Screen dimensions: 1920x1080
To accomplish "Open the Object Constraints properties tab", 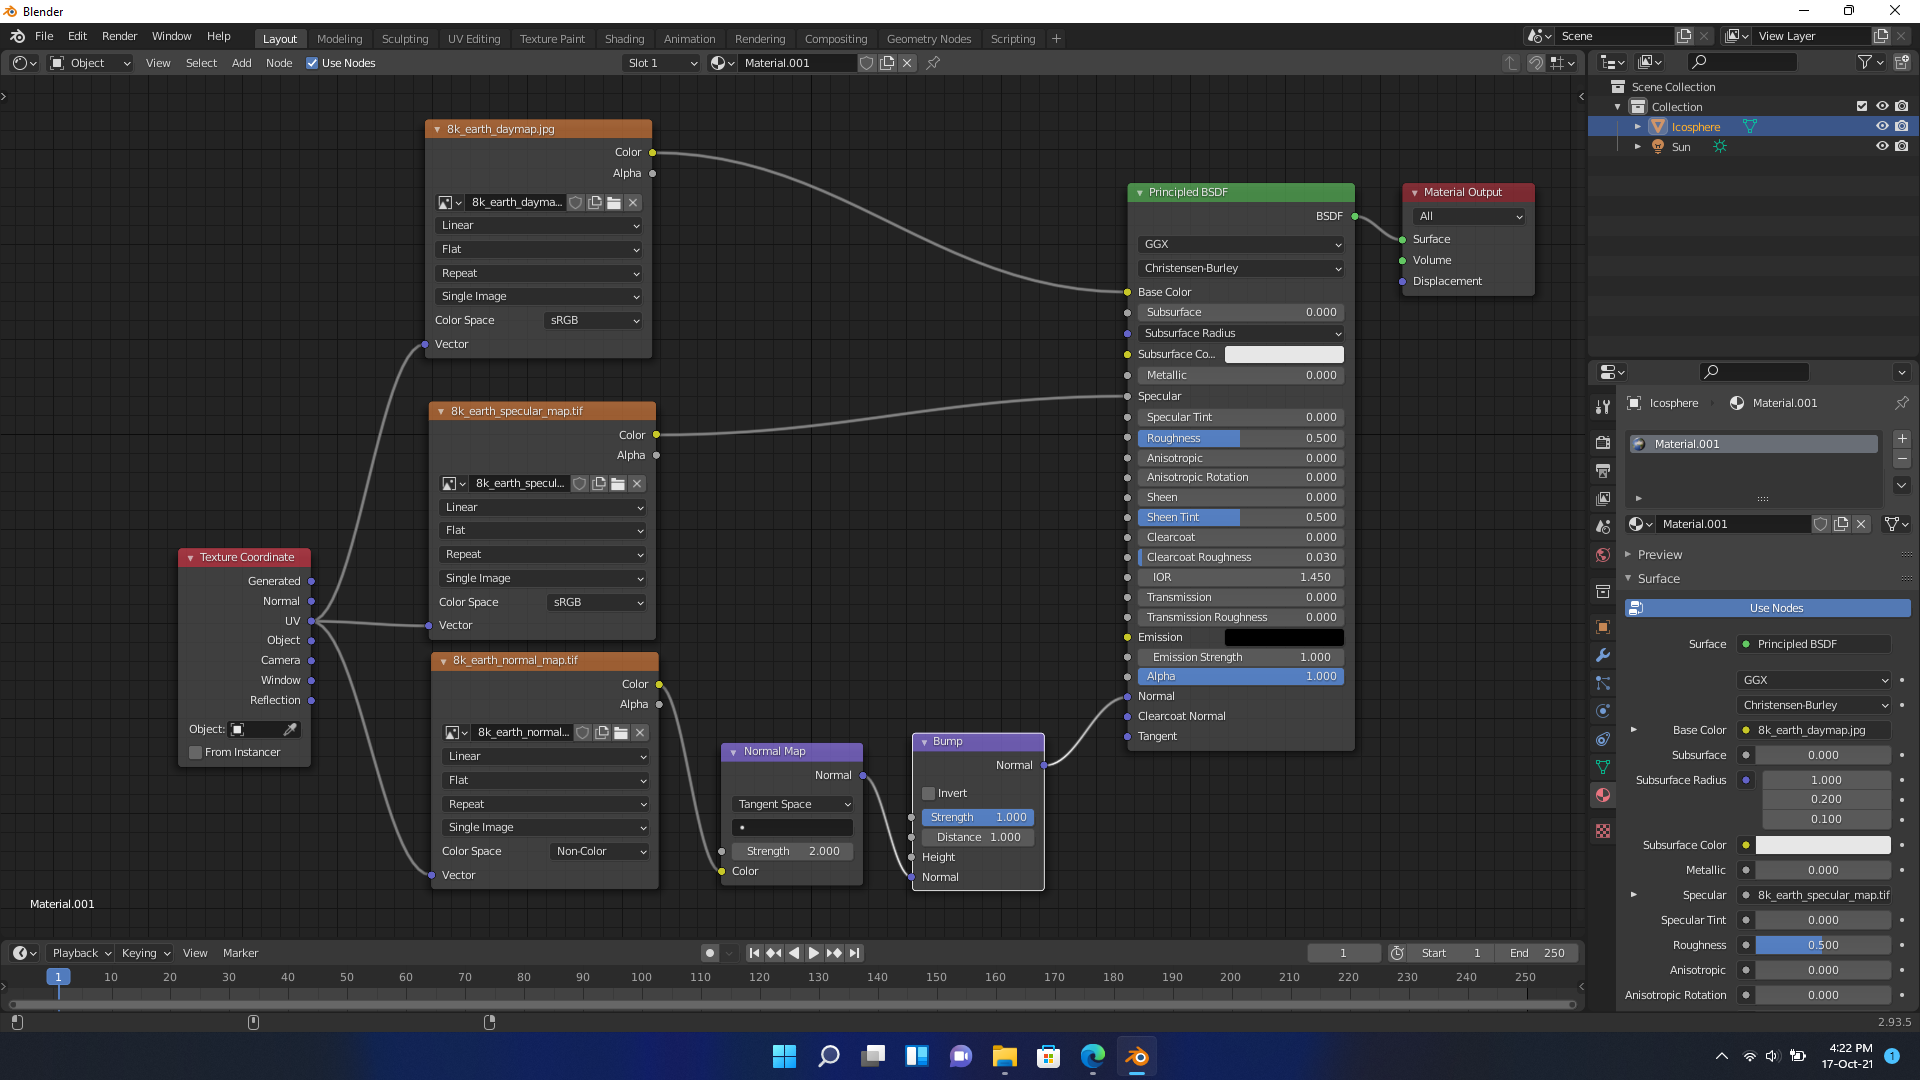I will [1603, 739].
